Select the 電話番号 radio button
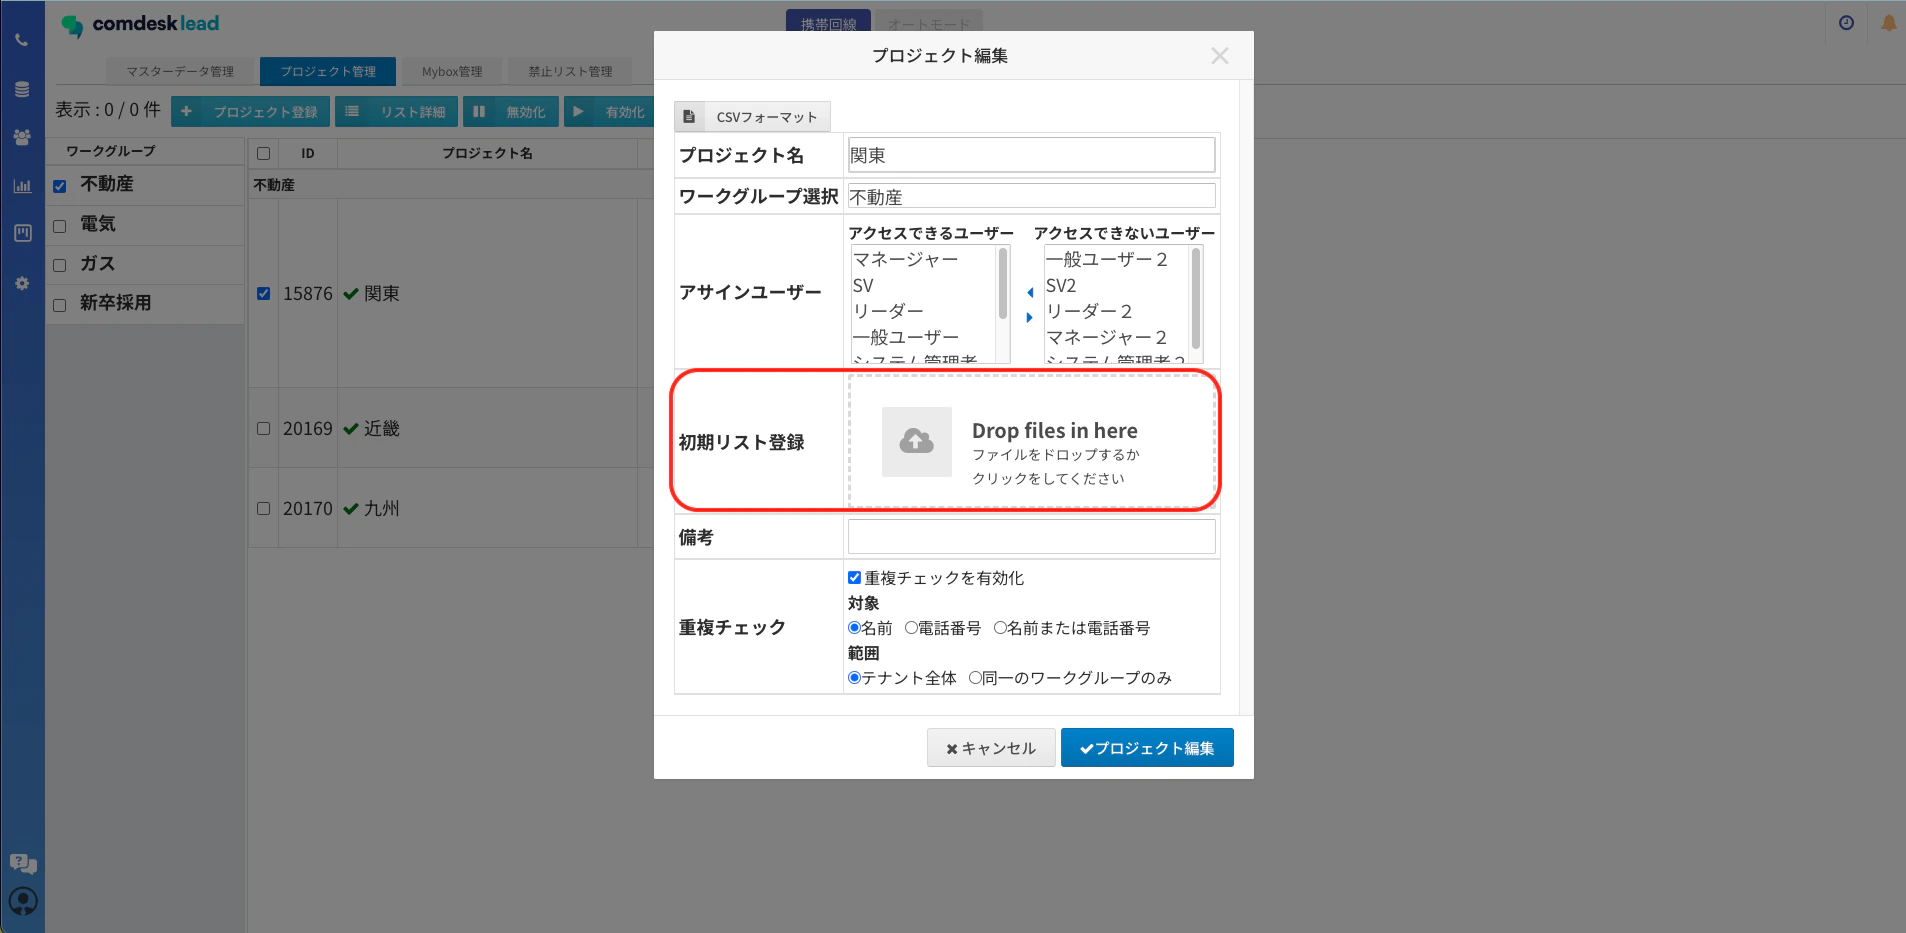Viewport: 1906px width, 933px height. point(911,628)
